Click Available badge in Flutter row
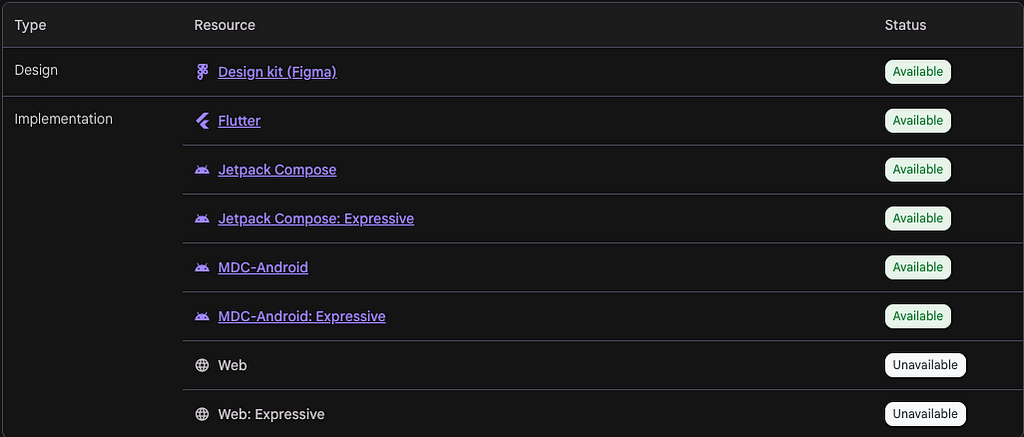Screen dimensions: 1024x437 click(918, 121)
